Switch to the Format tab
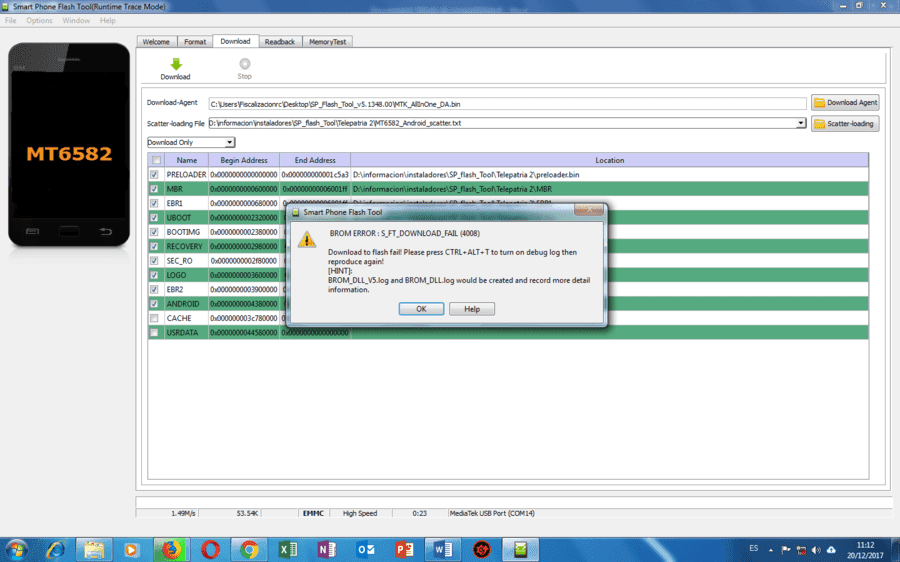 click(195, 42)
